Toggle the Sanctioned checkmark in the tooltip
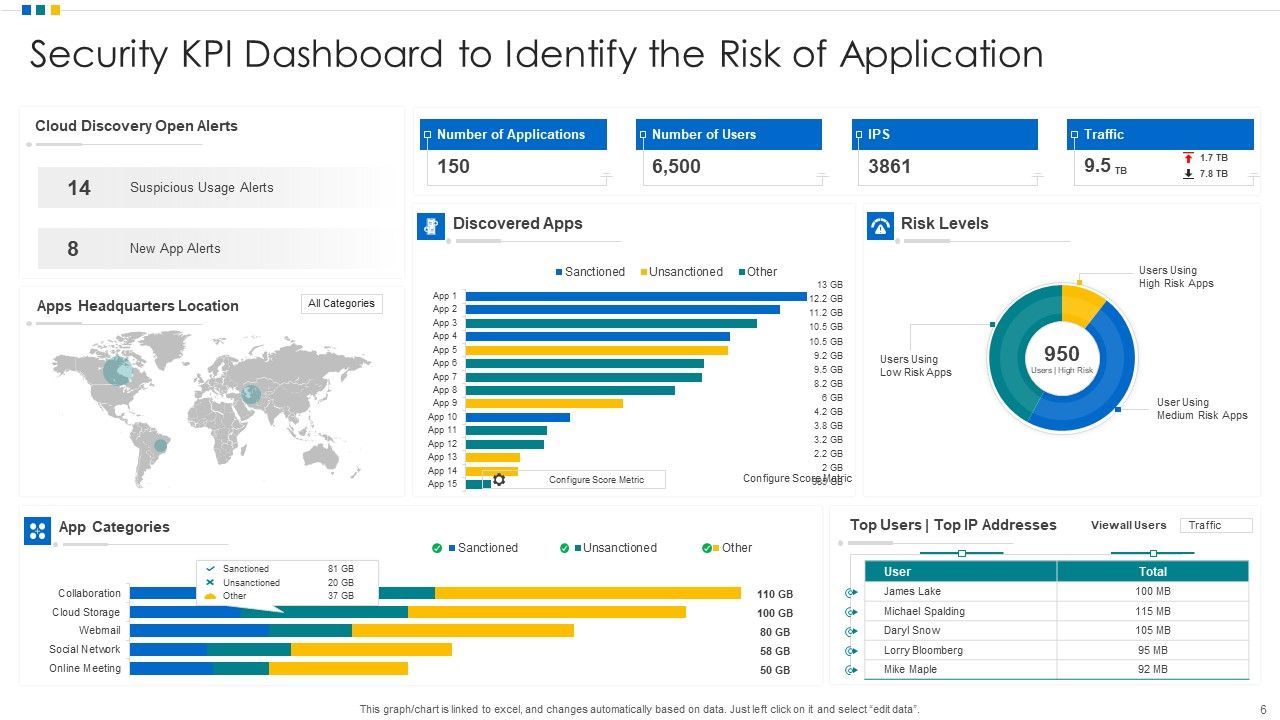This screenshot has width=1280, height=720. tap(210, 569)
